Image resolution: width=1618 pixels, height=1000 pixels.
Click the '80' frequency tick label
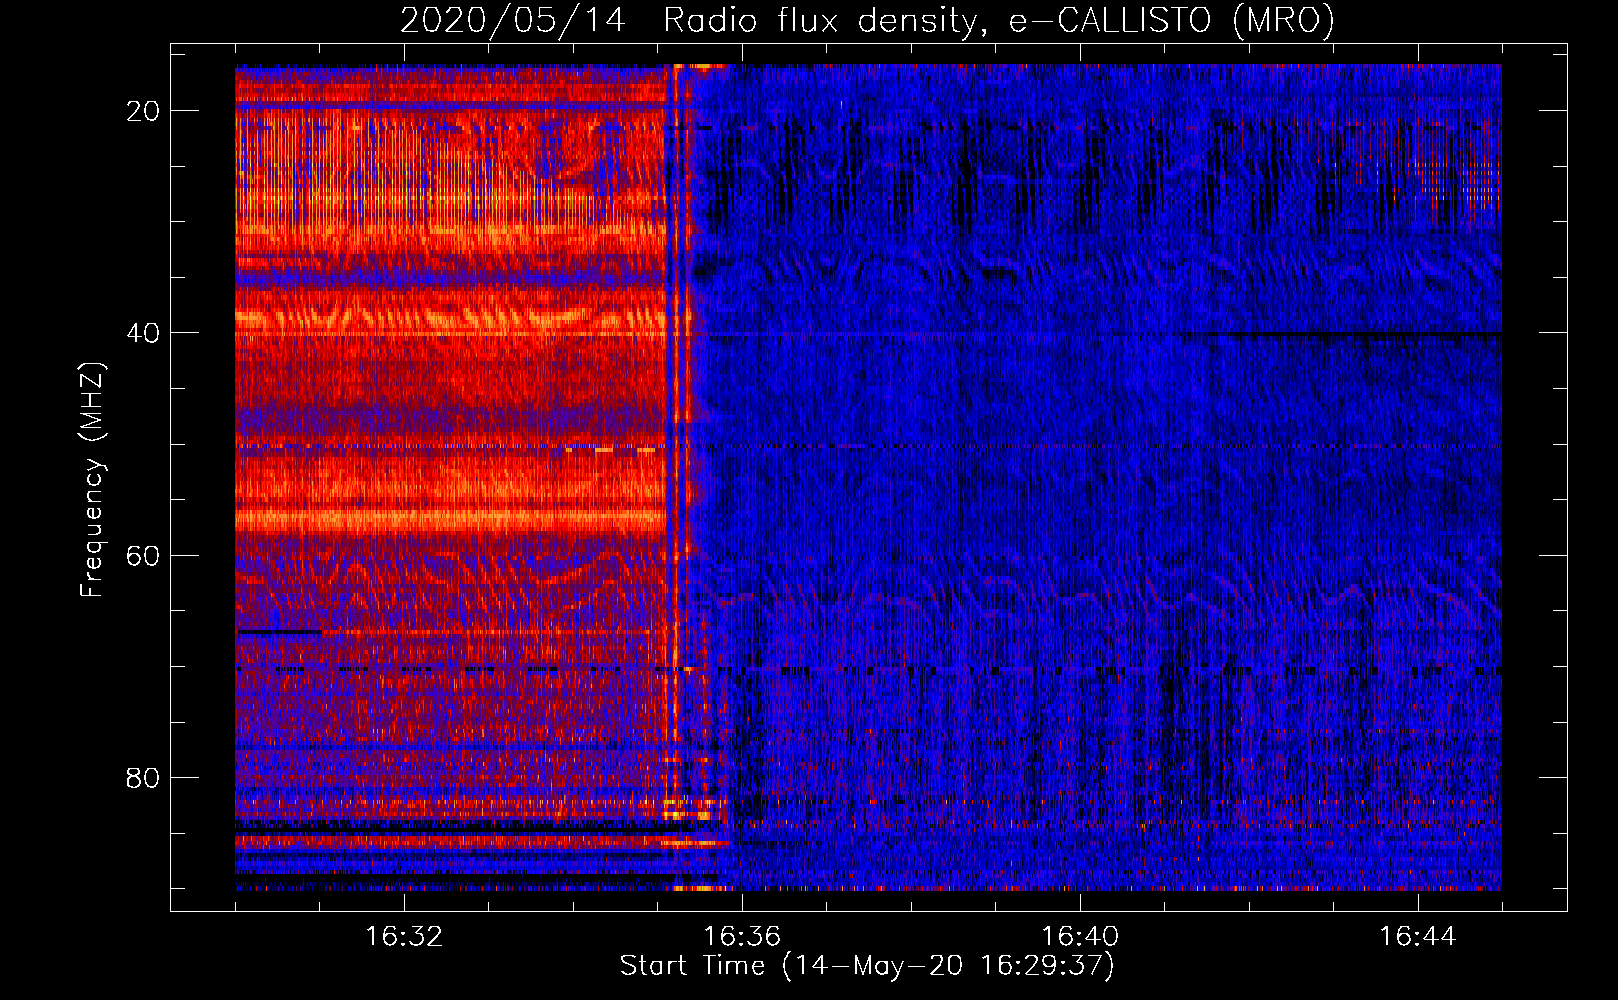(144, 778)
